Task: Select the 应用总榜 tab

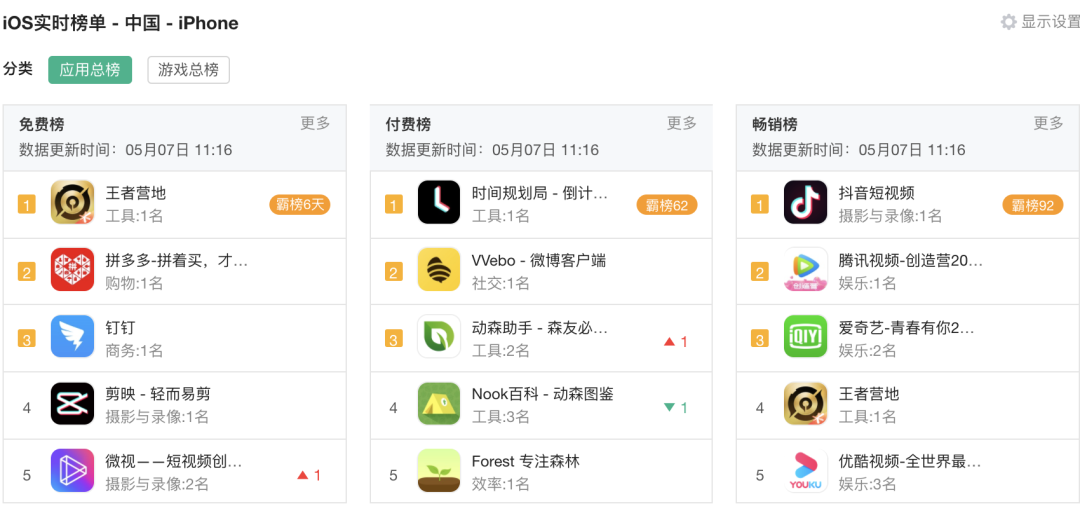Action: pyautogui.click(x=90, y=70)
